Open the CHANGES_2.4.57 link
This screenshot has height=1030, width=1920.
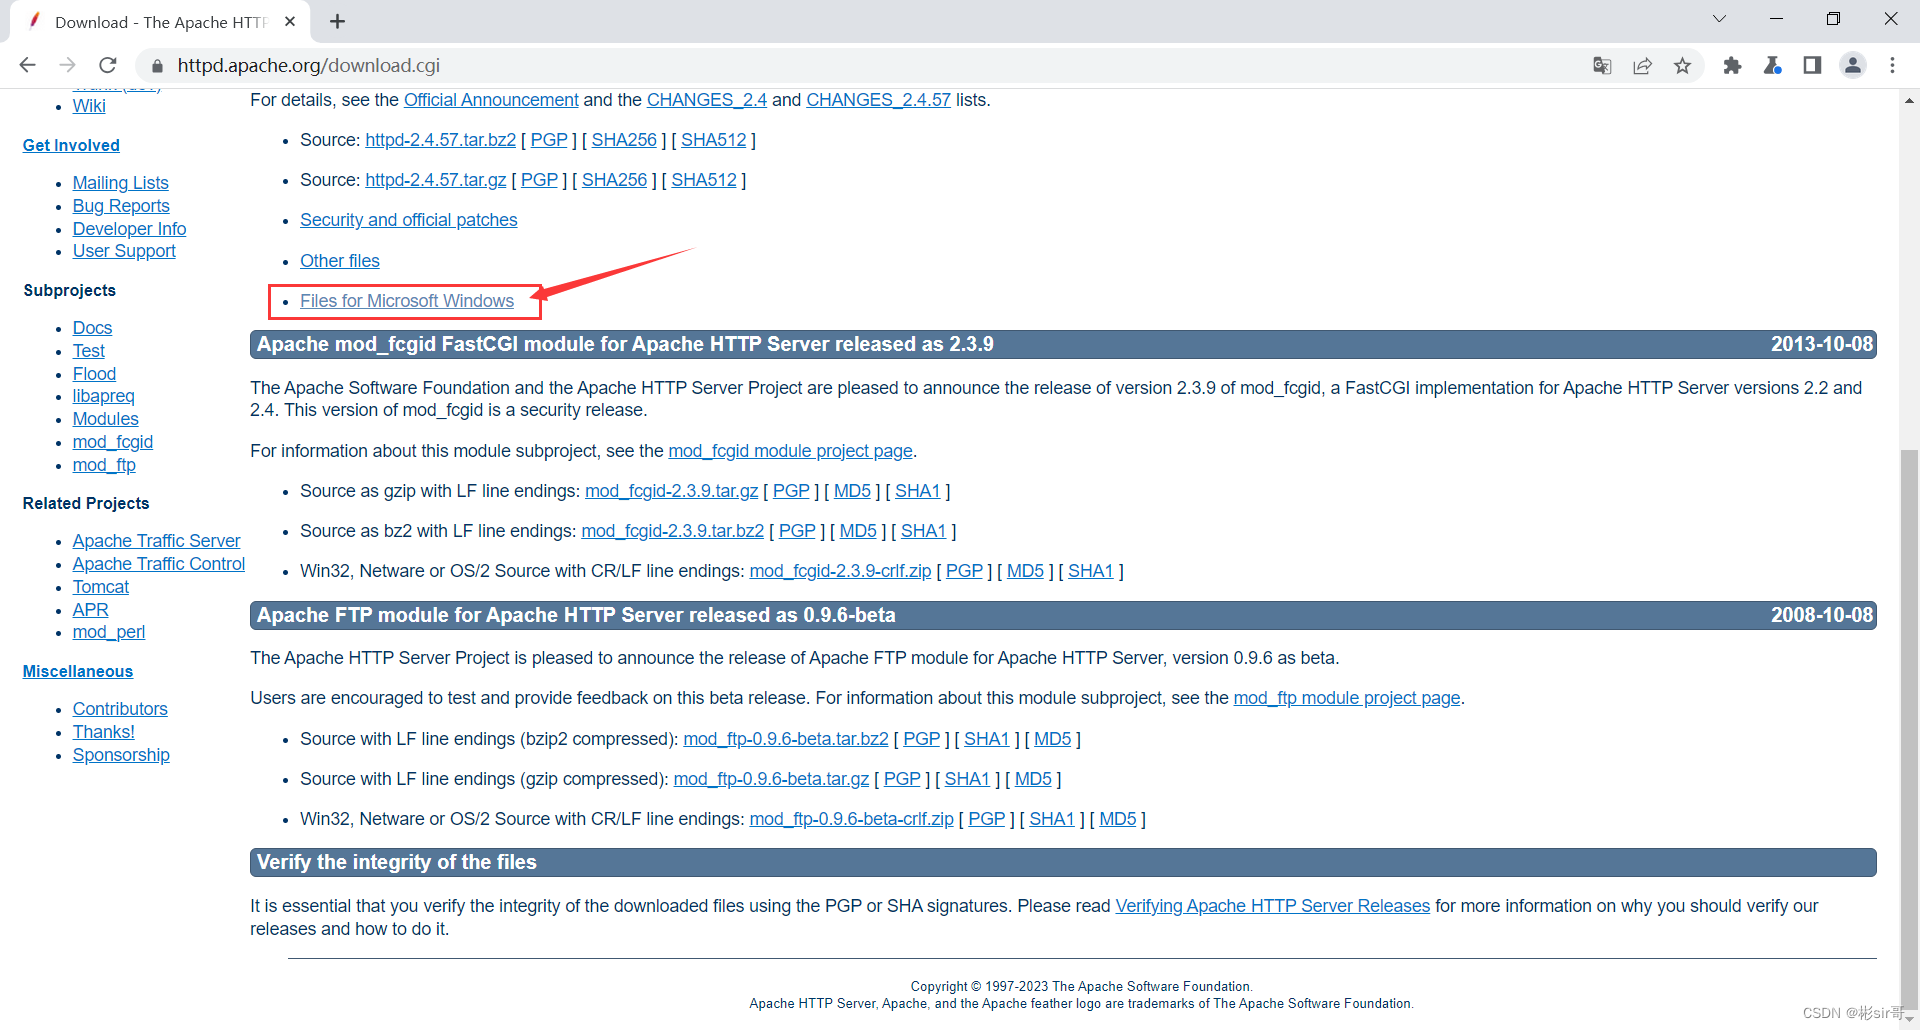879,100
